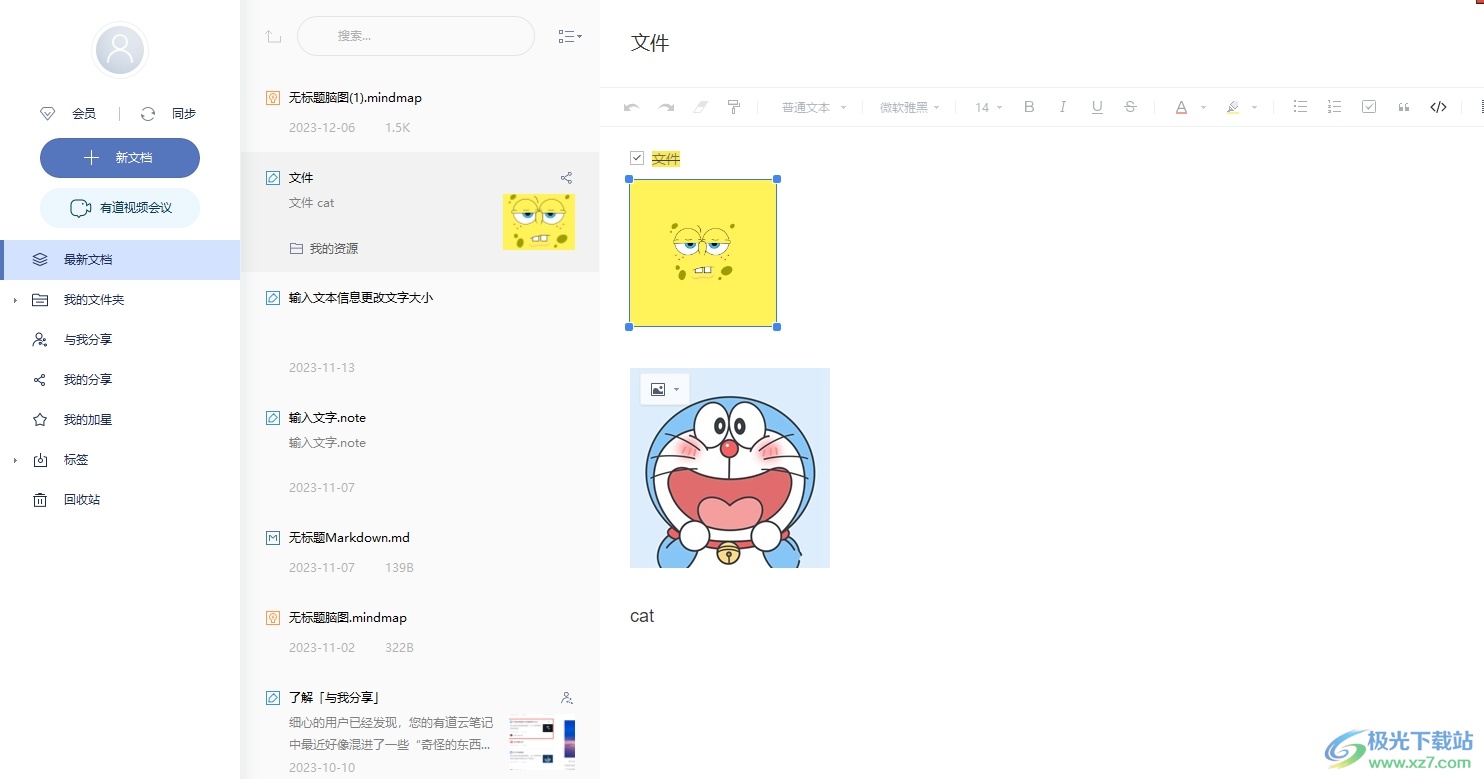Open image options dropdown on Doraemon picture

click(x=665, y=389)
